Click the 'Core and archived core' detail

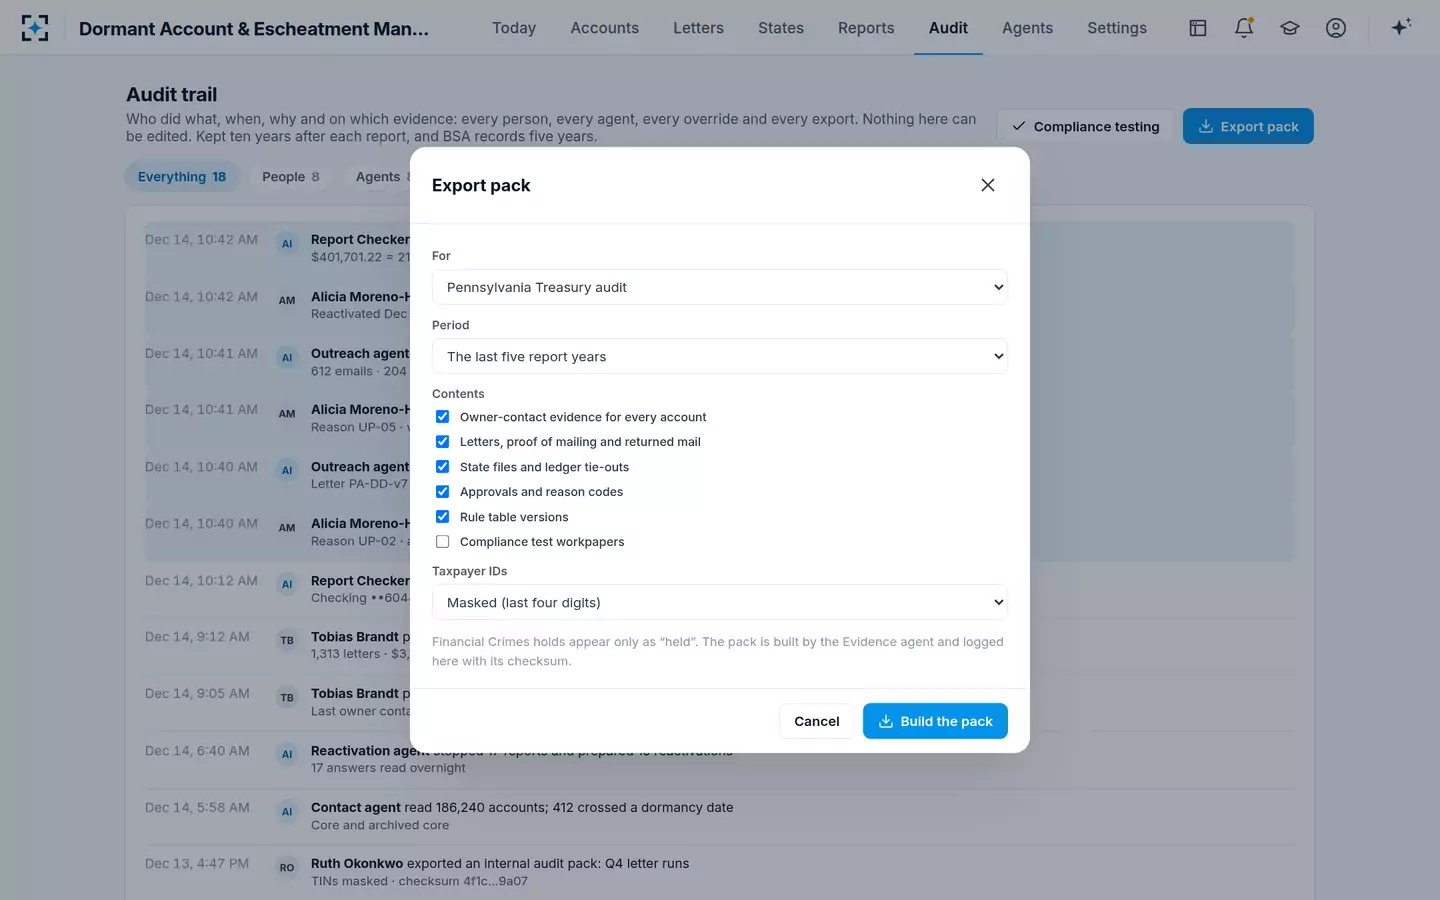coord(380,825)
